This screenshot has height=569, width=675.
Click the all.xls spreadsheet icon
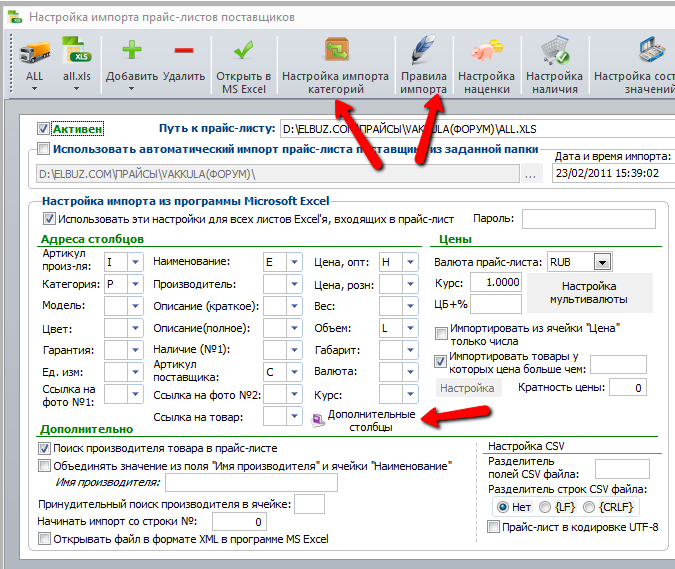pos(77,51)
